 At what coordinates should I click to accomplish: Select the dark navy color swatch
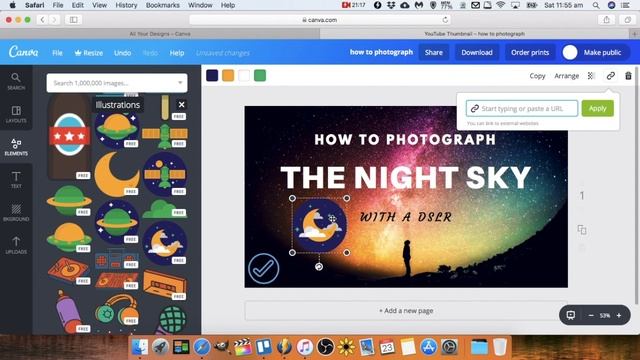click(x=212, y=75)
